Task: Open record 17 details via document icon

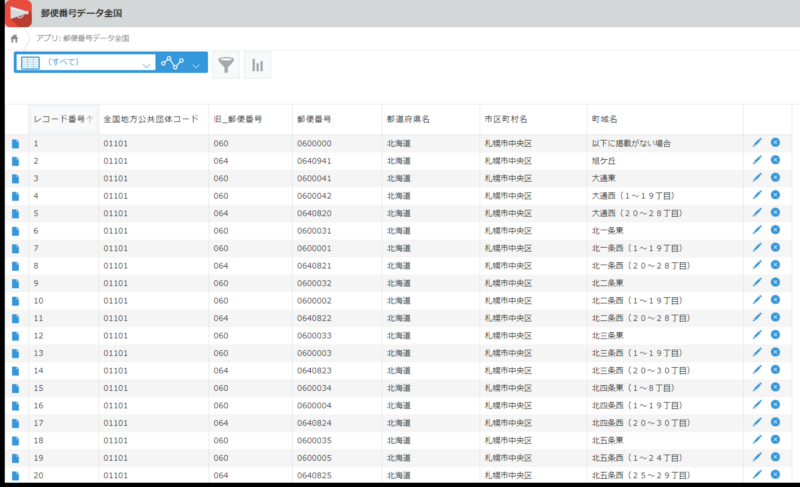Action: point(15,422)
